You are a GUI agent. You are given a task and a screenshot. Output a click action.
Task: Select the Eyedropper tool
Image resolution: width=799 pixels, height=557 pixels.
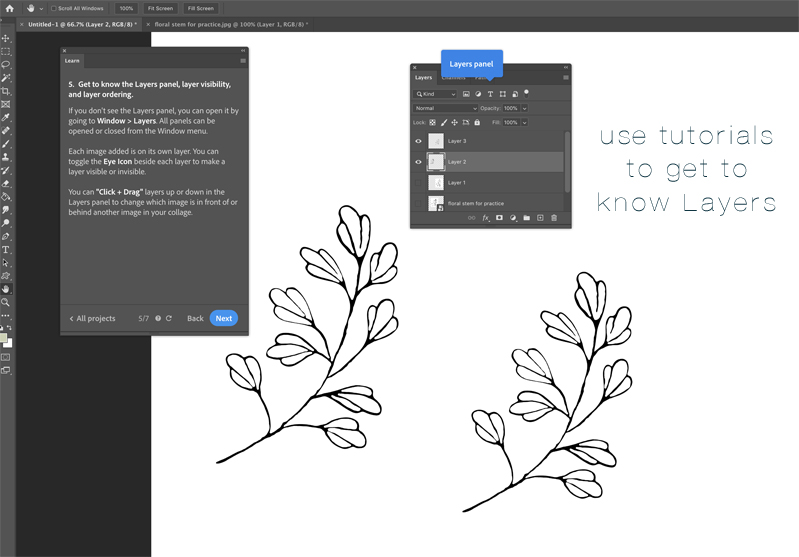pos(6,117)
